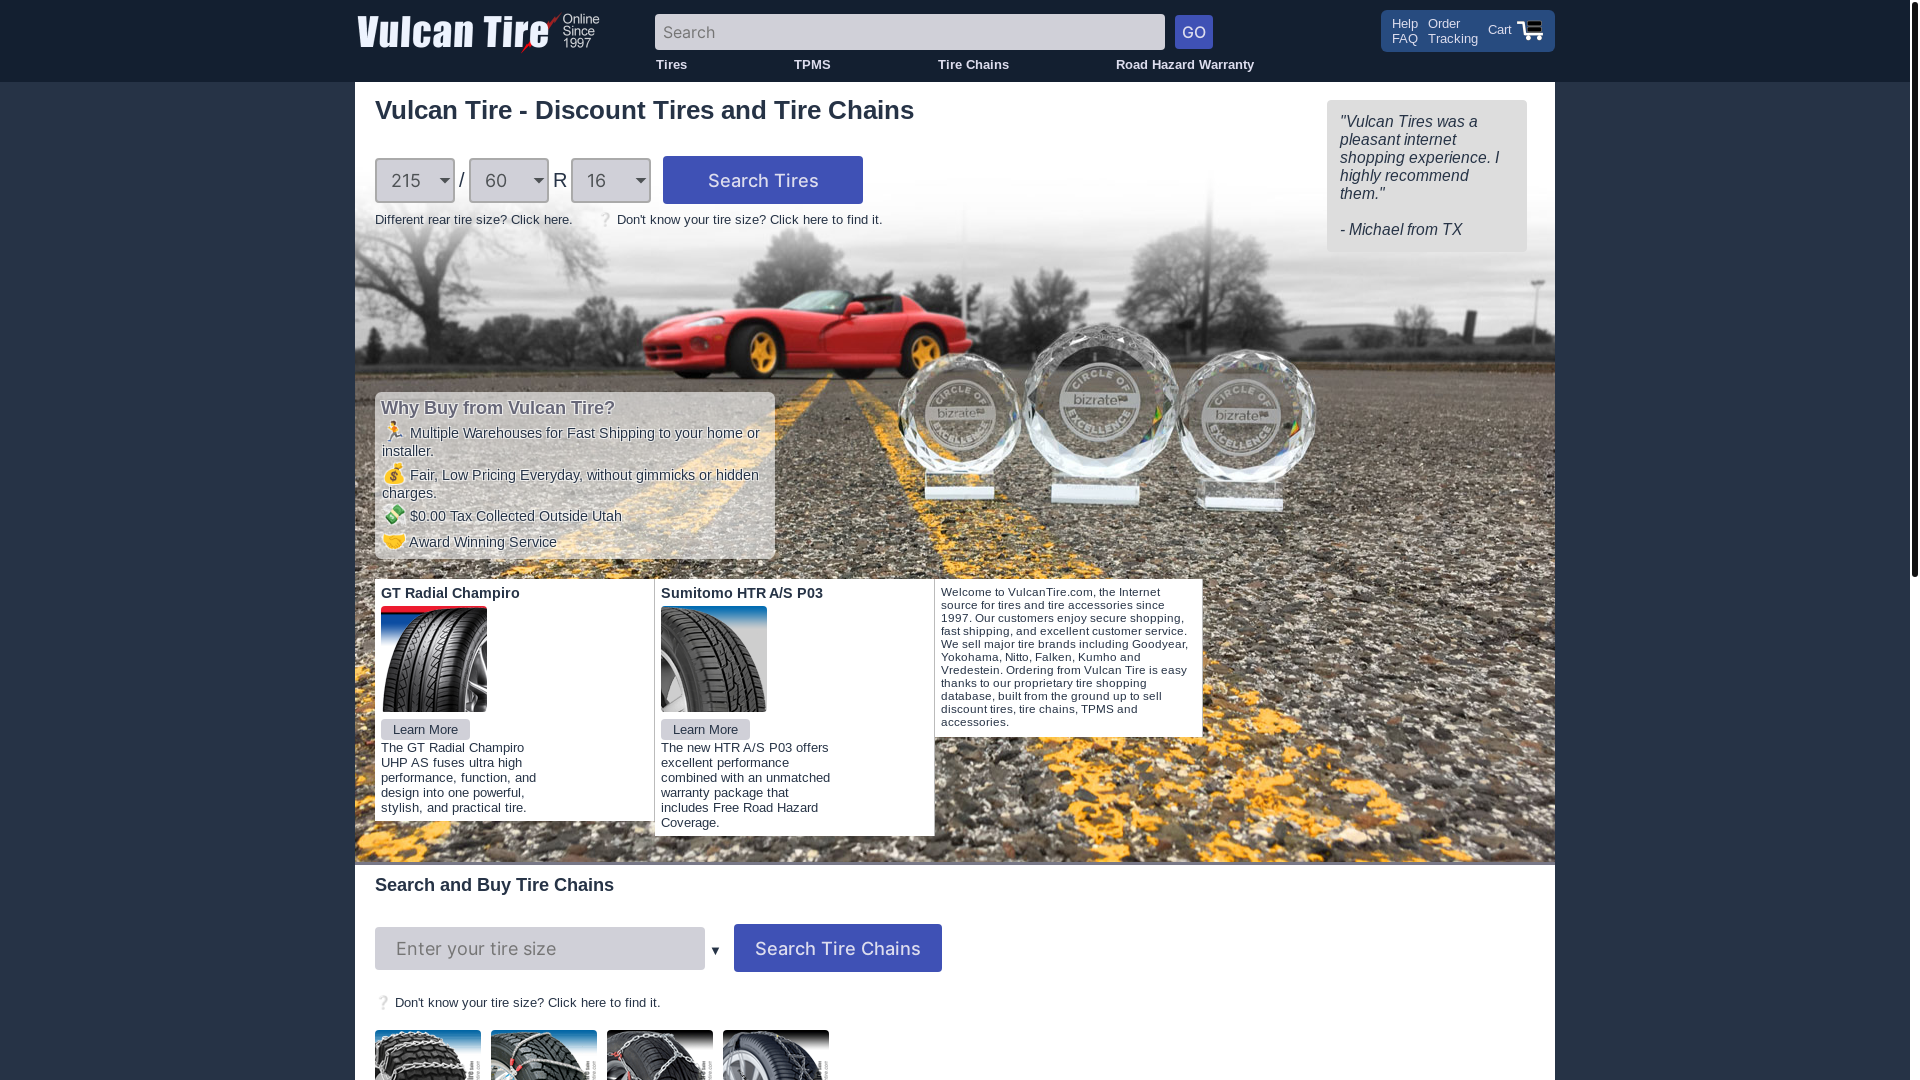
Task: Click the Michael from TX testimonial box
Action: (x=1427, y=176)
